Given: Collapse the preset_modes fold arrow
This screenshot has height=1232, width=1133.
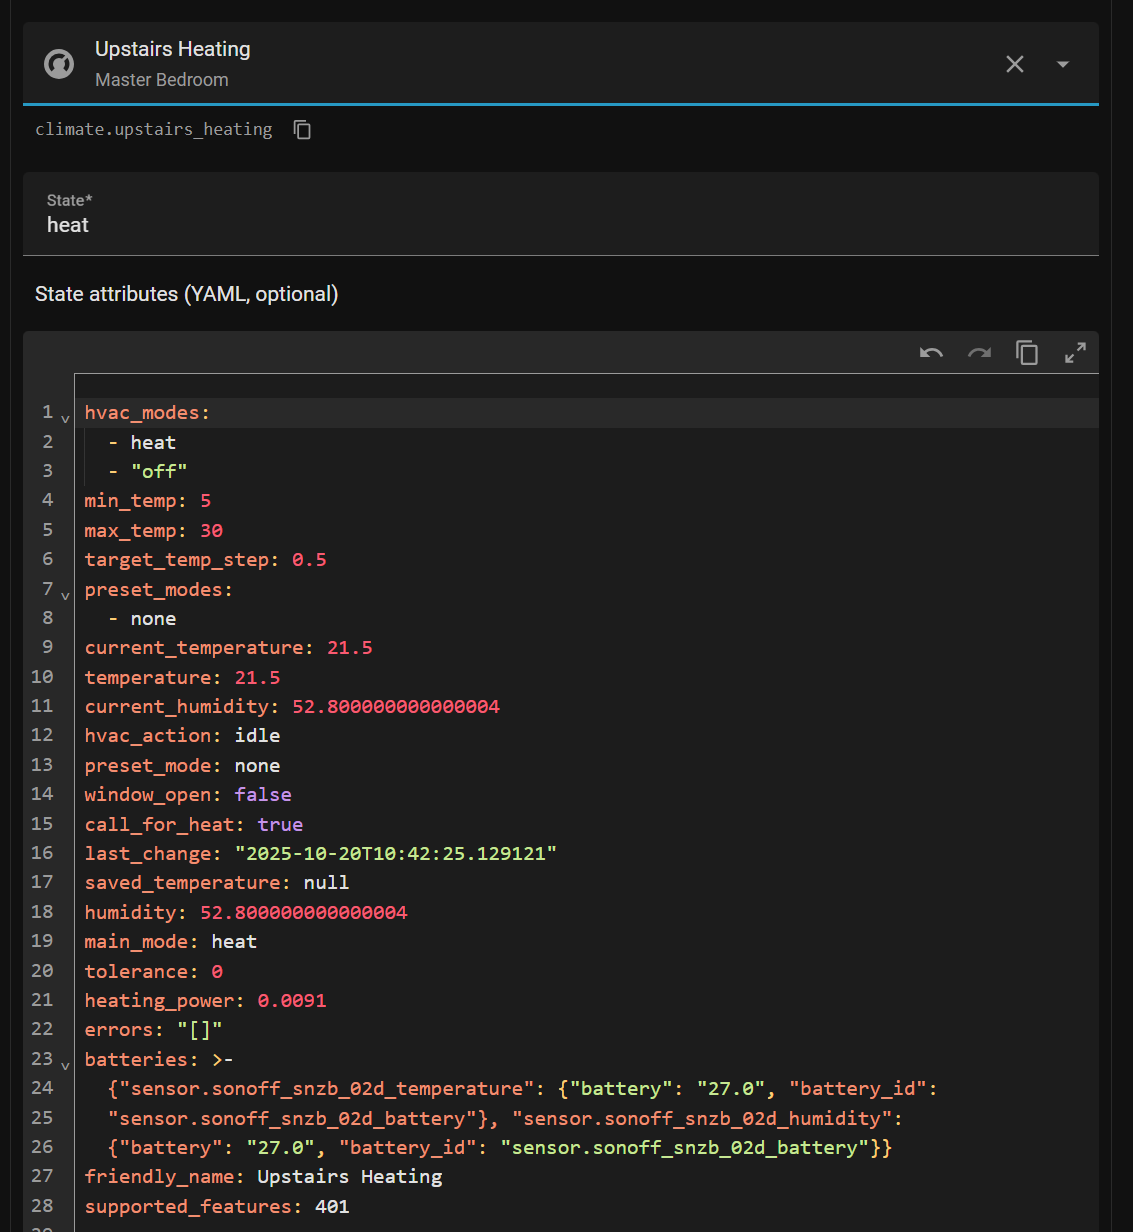Looking at the screenshot, I should [66, 596].
